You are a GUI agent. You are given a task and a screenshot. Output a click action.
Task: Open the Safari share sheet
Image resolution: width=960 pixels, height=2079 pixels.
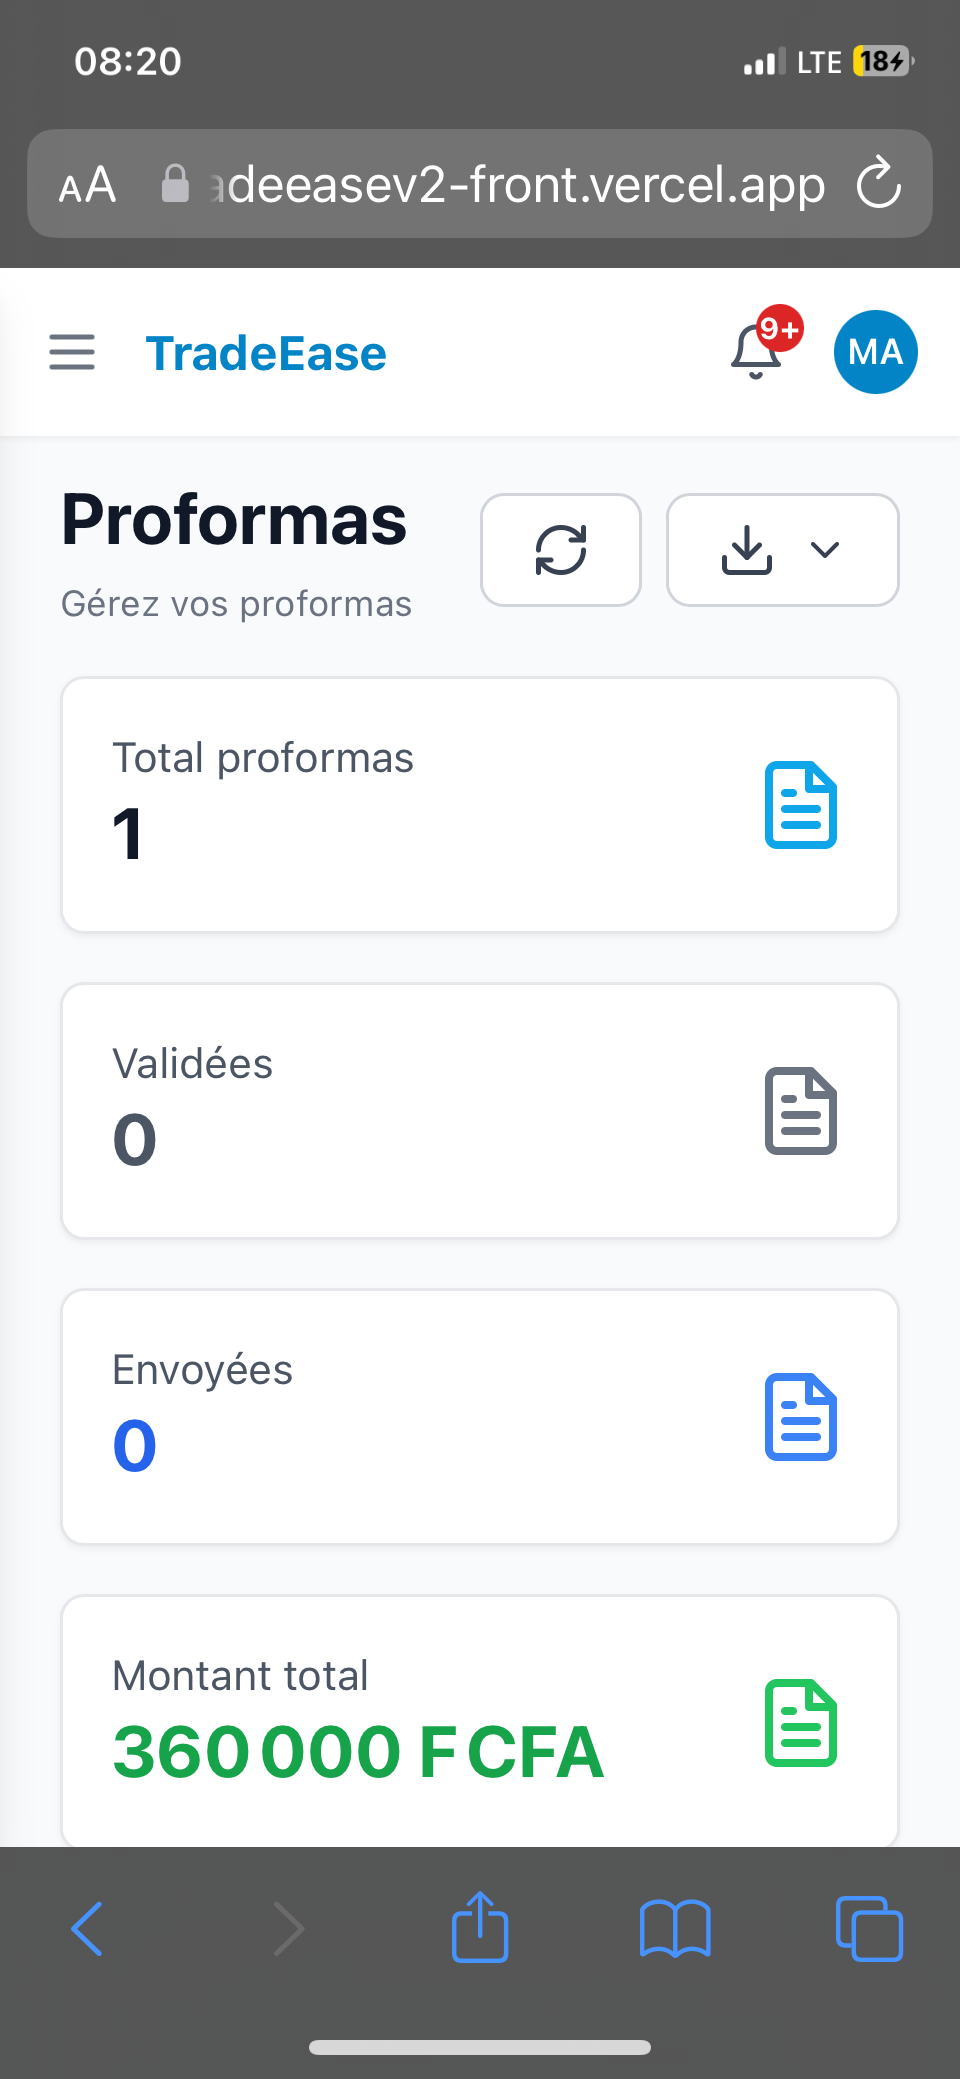tap(480, 1928)
